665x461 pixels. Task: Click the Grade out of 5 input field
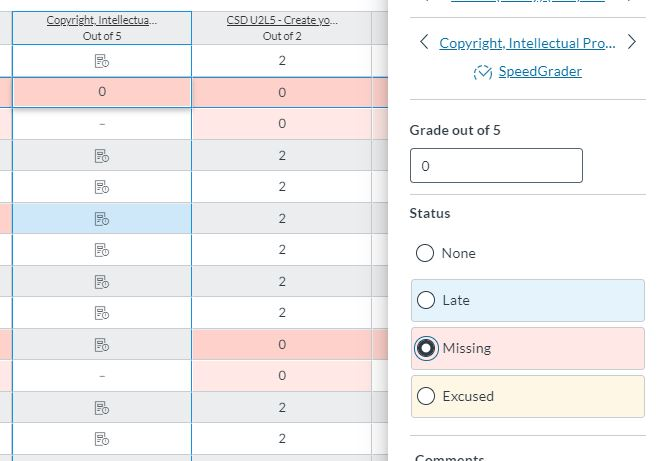point(496,166)
